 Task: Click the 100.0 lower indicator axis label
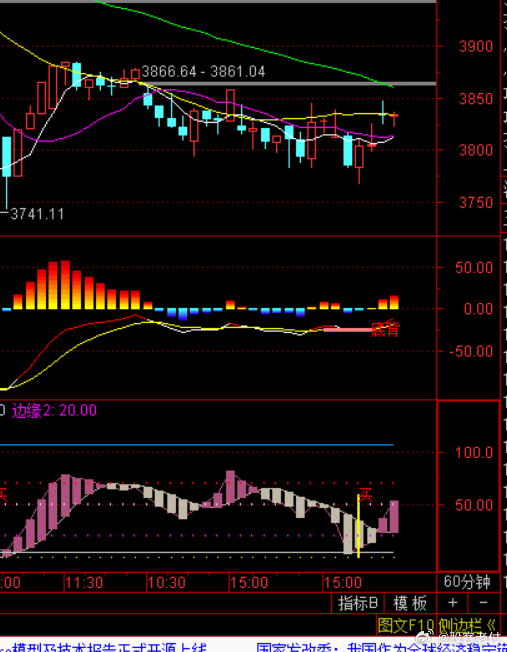(474, 452)
